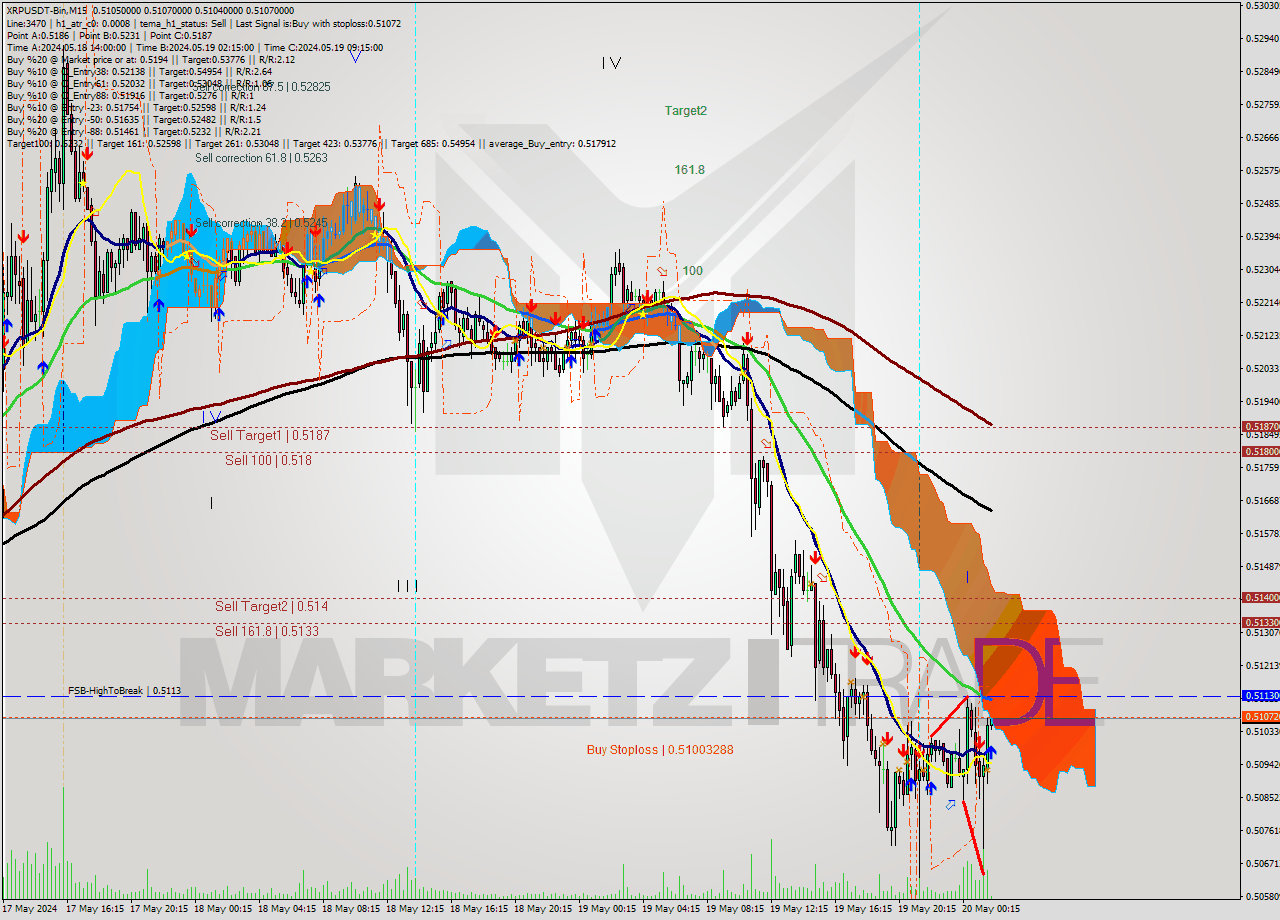
Task: Select 'Sell correction 38.2 | 0.5245' text
Action: click(x=261, y=223)
